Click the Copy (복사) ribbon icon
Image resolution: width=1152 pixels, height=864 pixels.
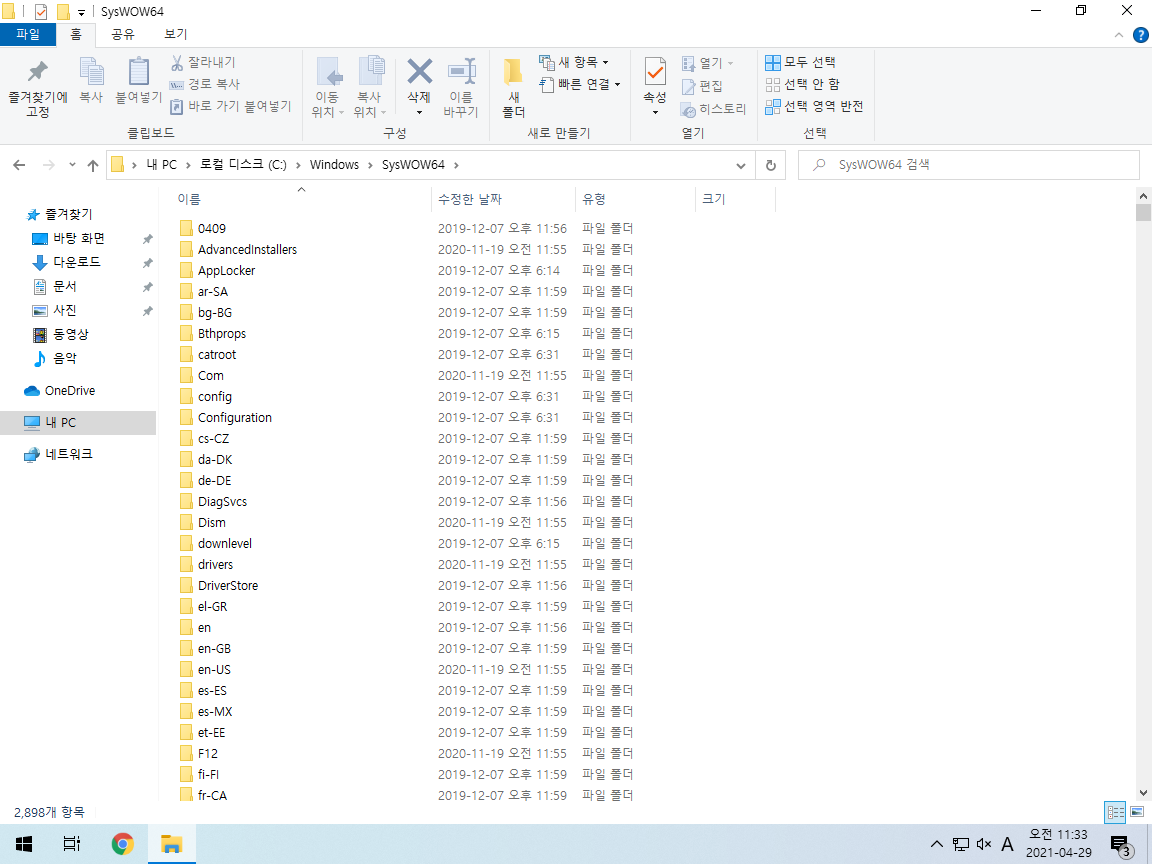pyautogui.click(x=91, y=73)
